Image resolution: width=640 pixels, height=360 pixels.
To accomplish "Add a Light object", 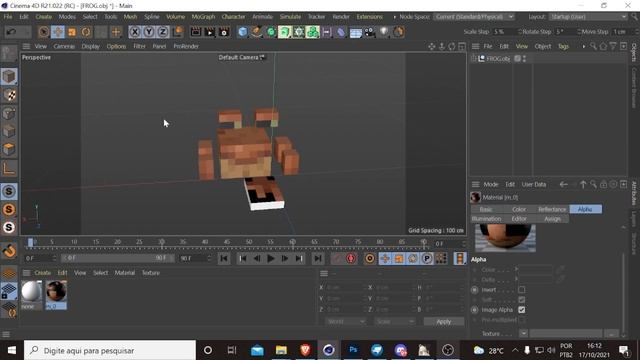I will click(384, 32).
